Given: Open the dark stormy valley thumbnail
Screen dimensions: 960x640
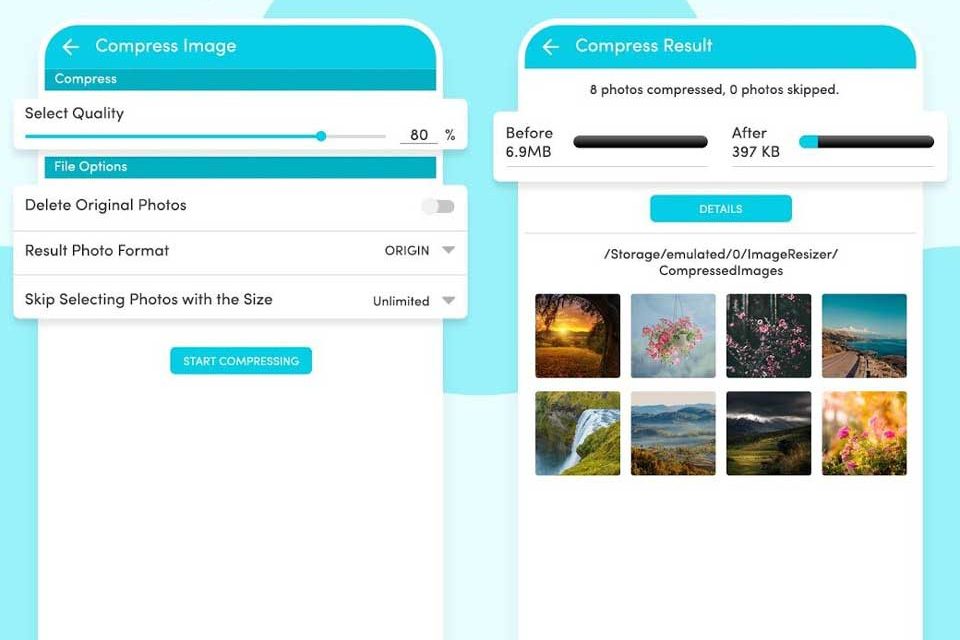Looking at the screenshot, I should pos(768,434).
